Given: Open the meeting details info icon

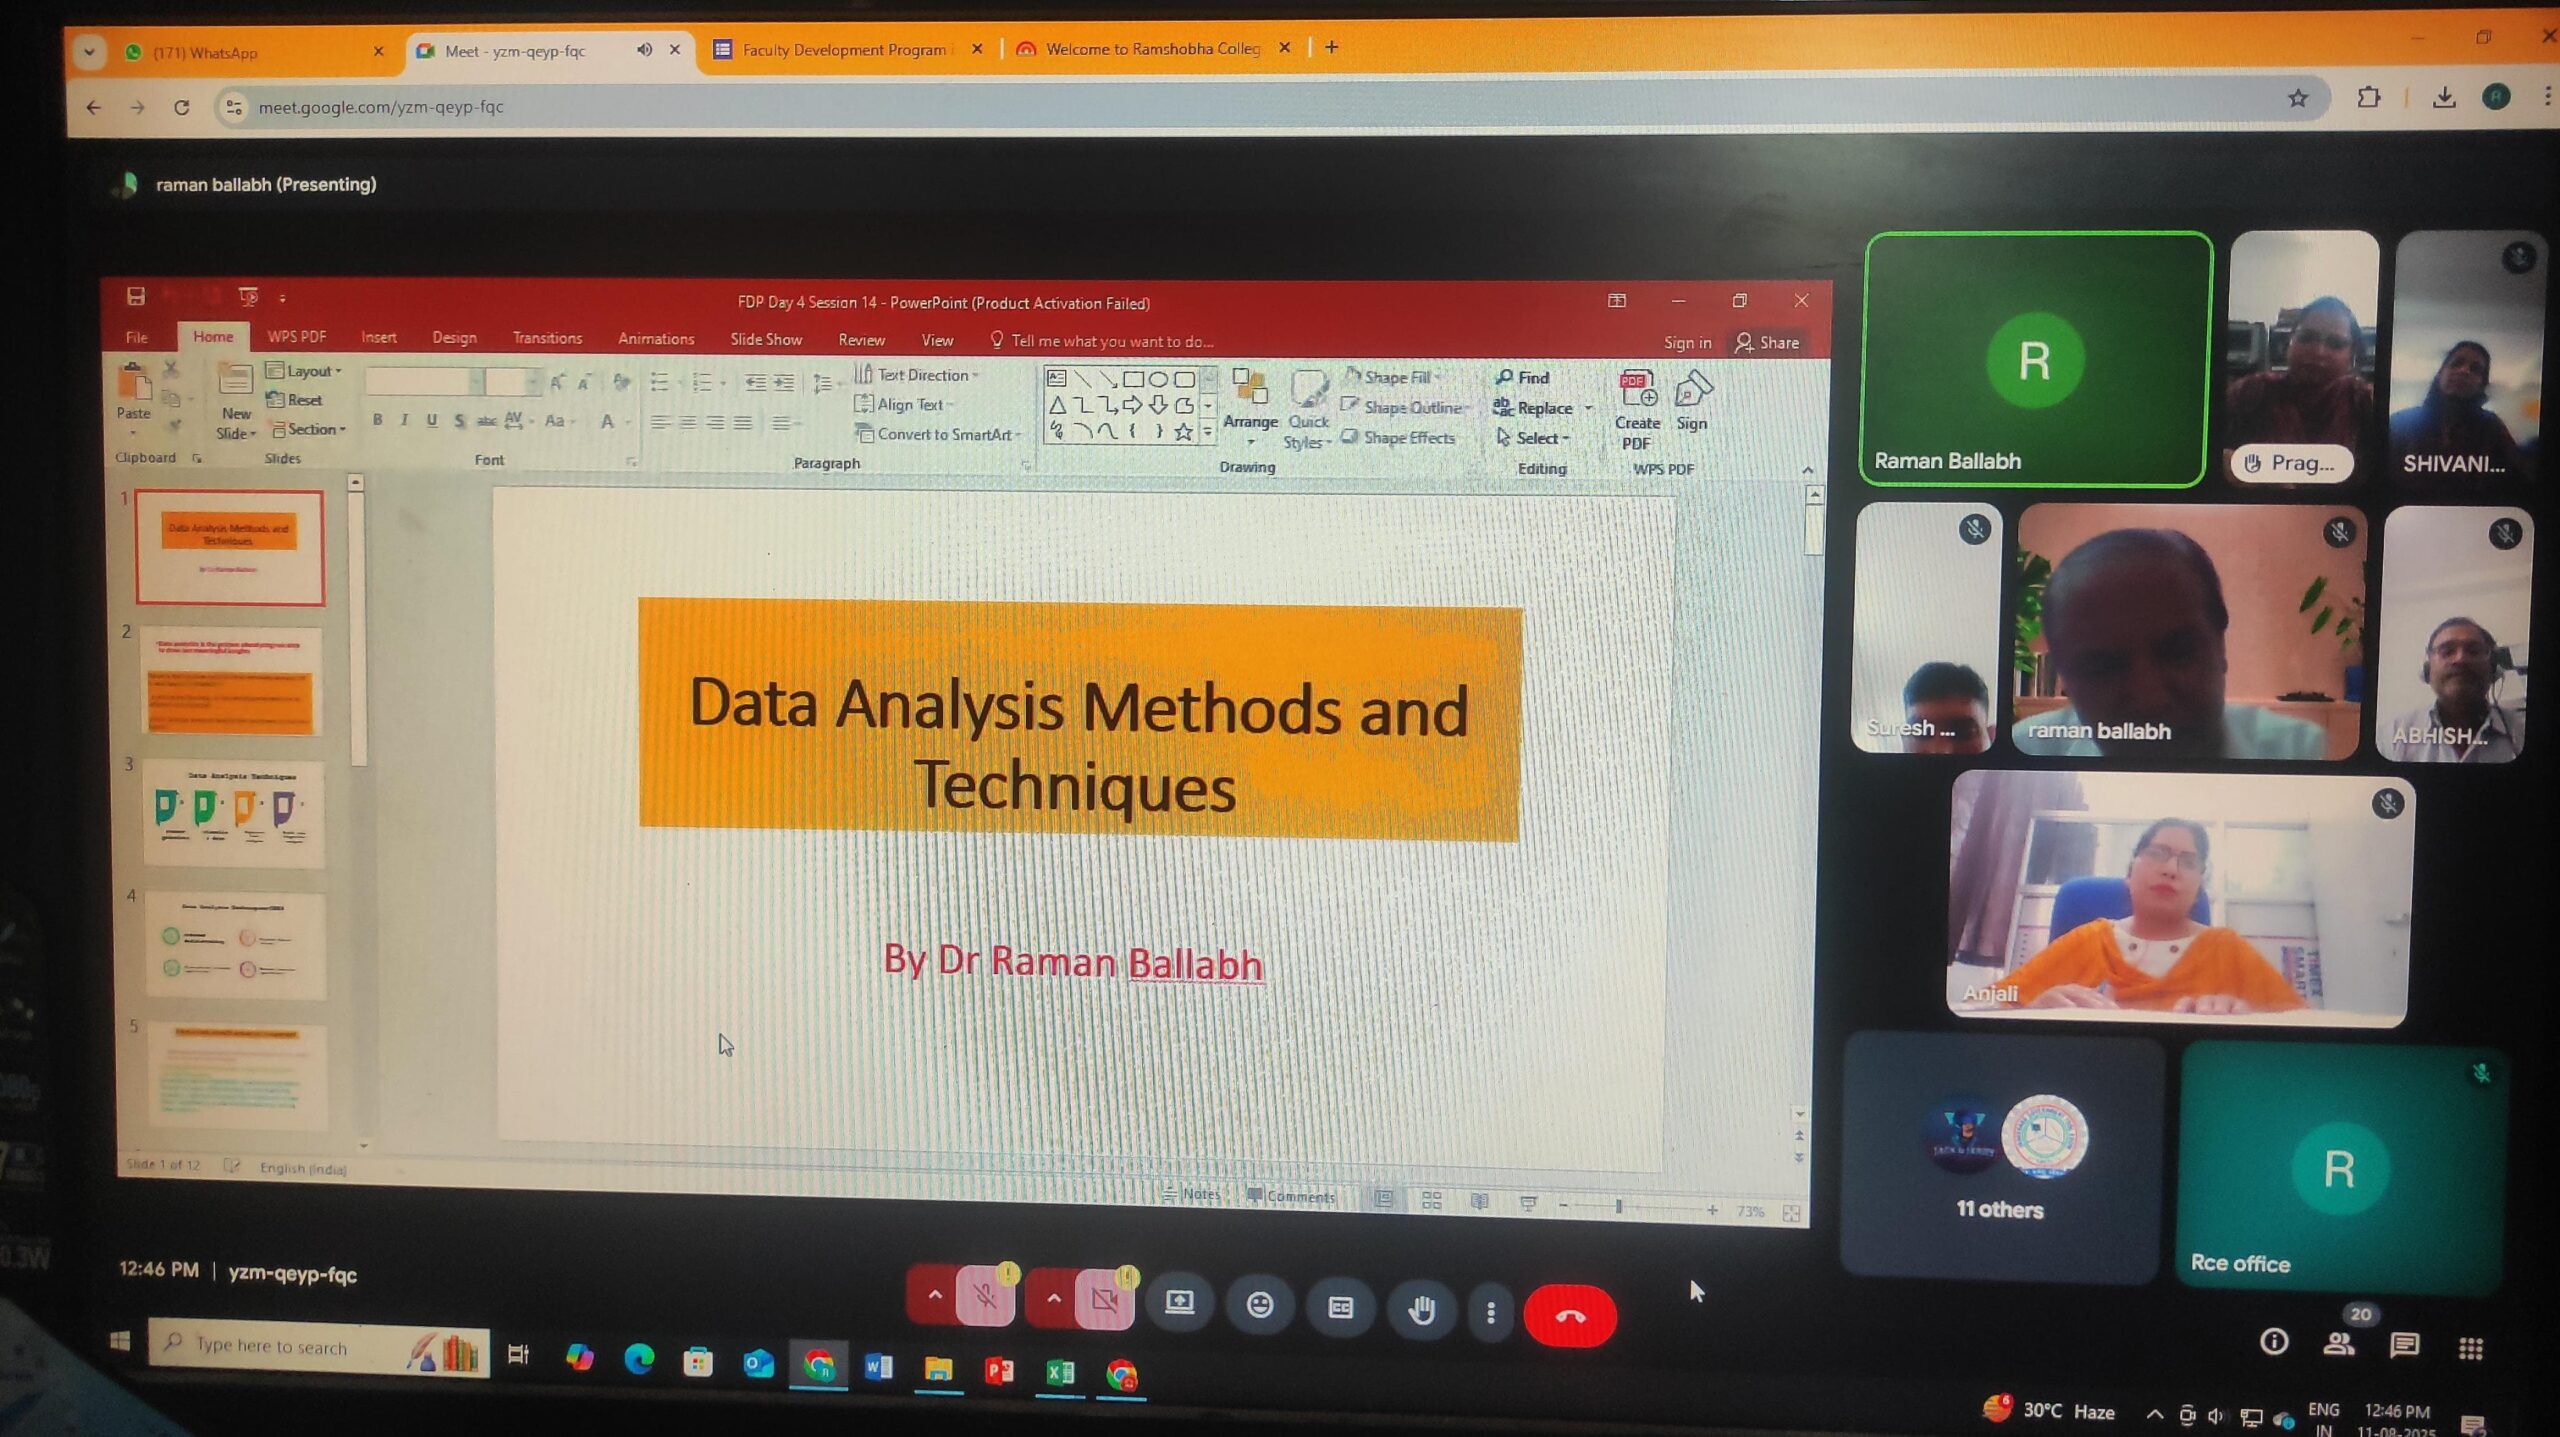Looking at the screenshot, I should click(x=2274, y=1342).
